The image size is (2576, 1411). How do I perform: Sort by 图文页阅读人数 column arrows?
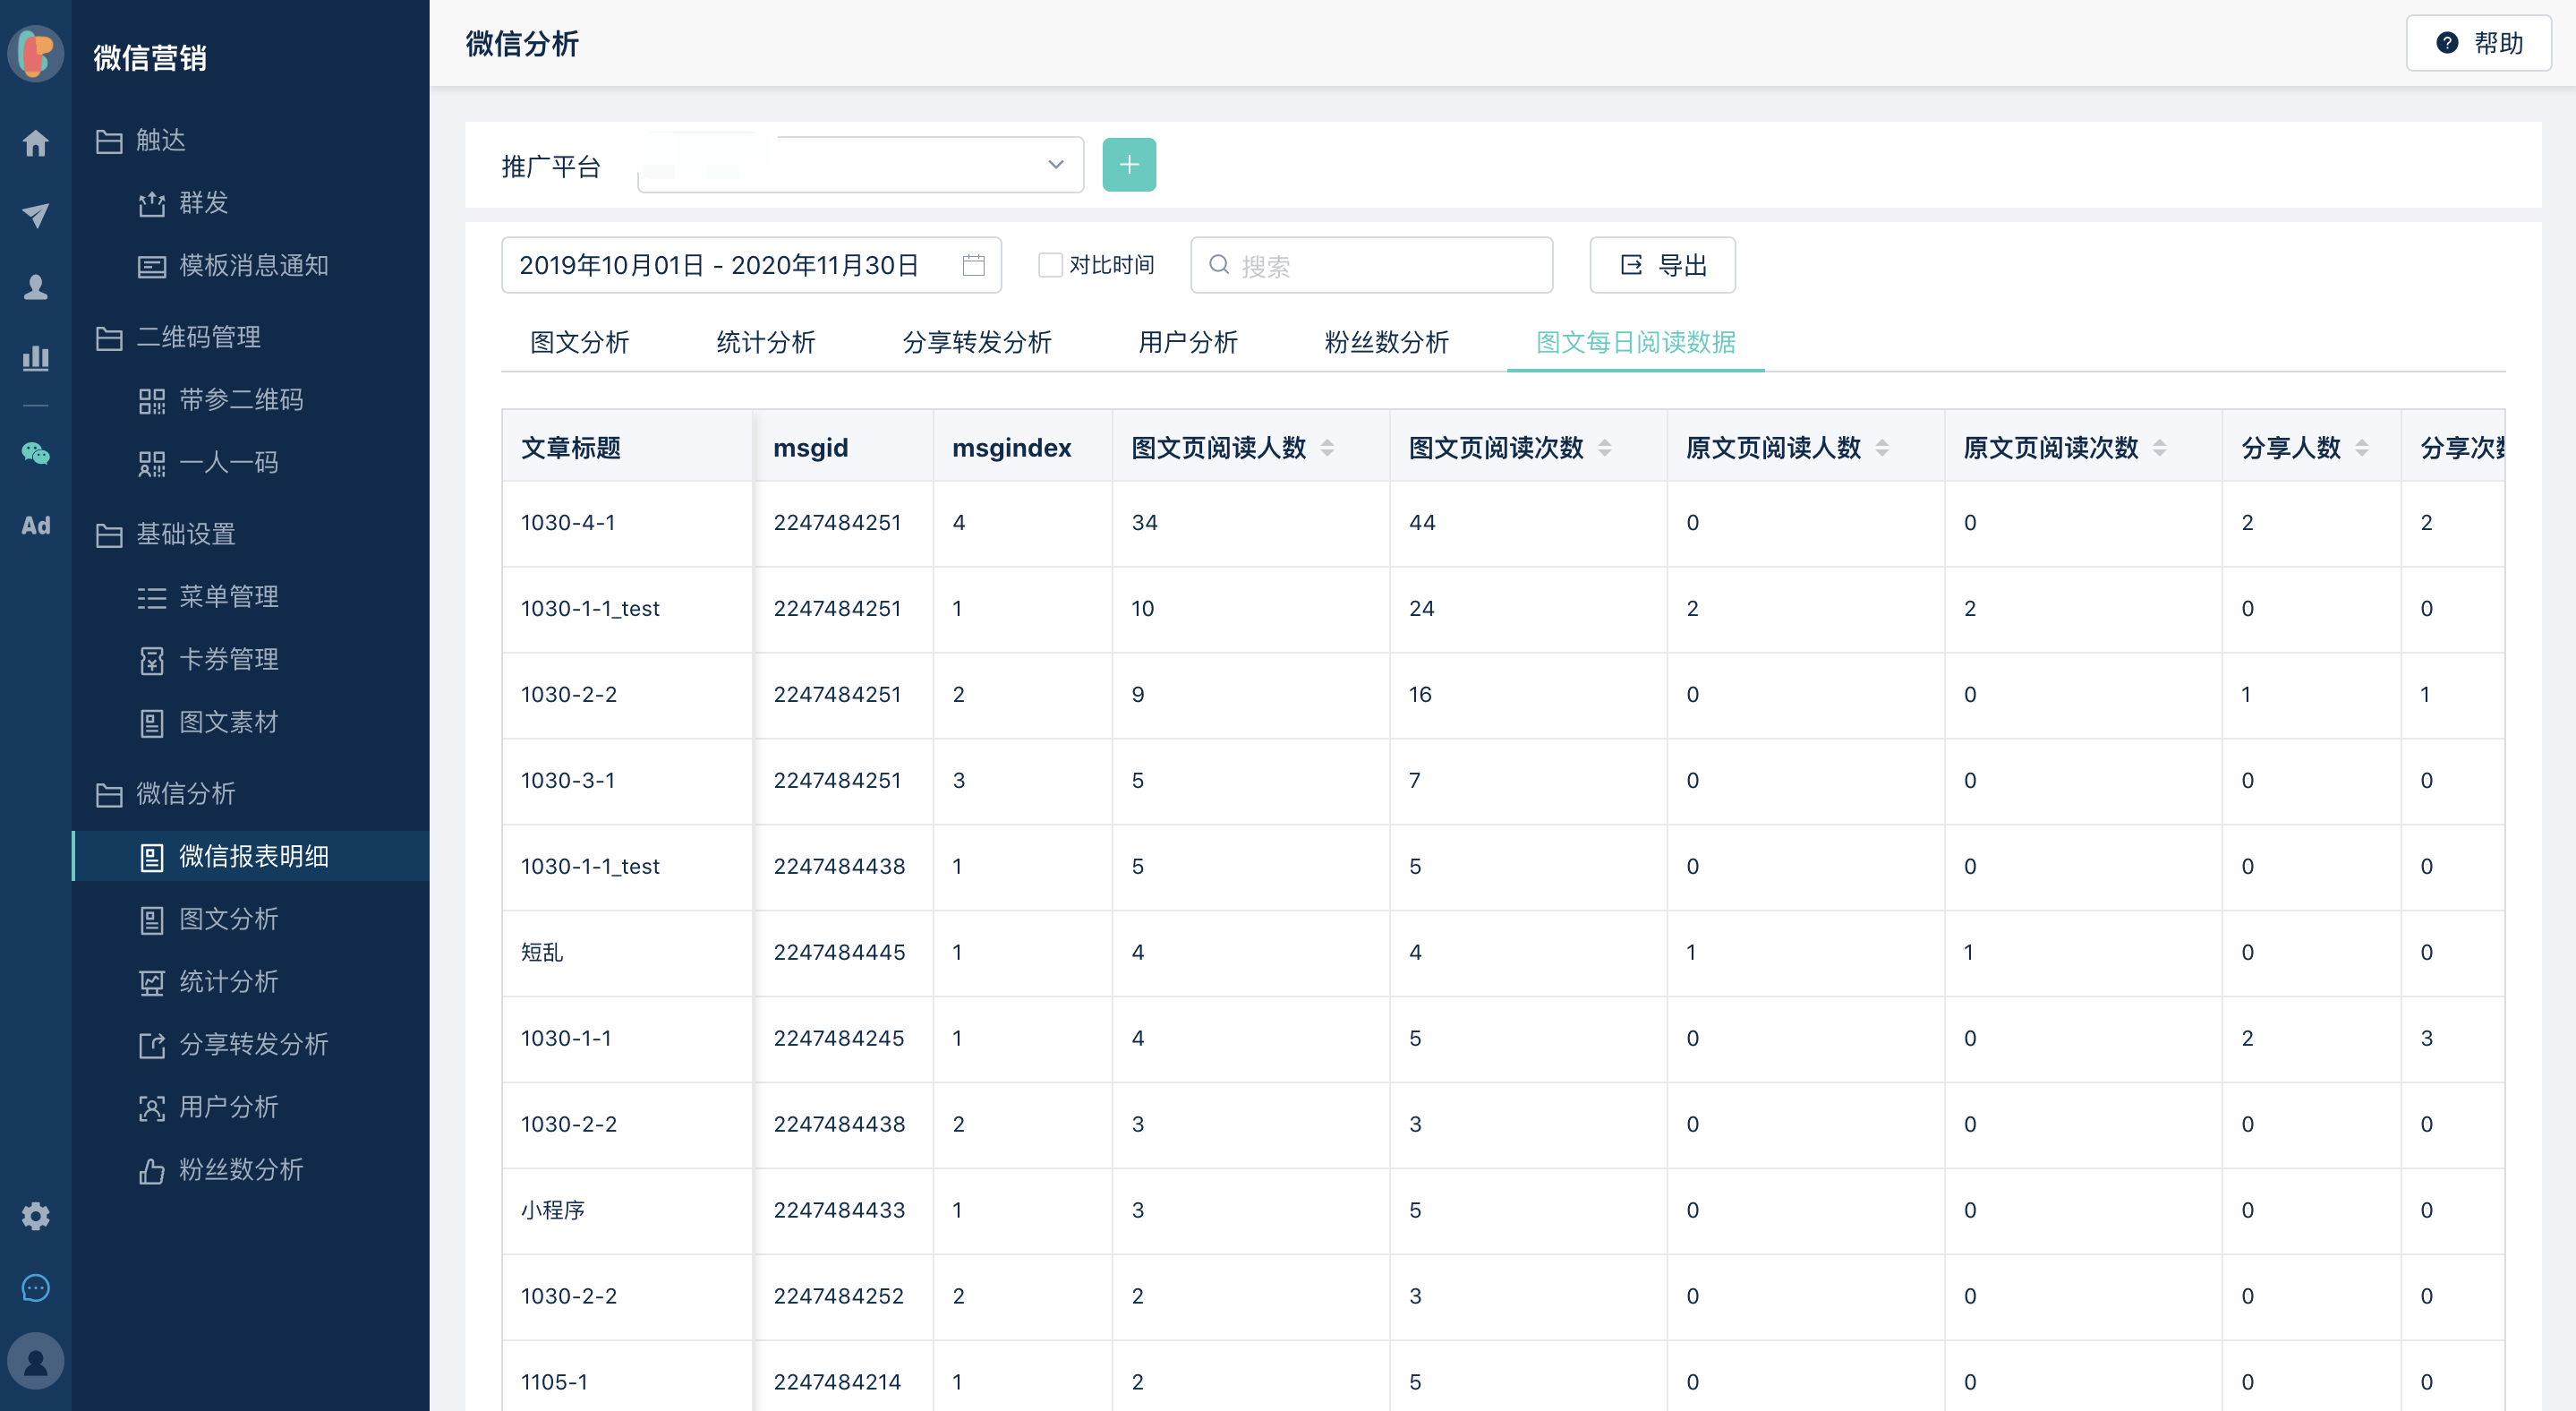[1327, 448]
